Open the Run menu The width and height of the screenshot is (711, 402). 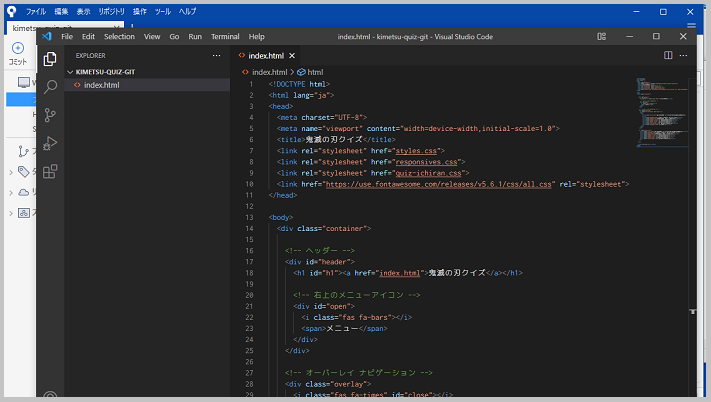click(195, 37)
